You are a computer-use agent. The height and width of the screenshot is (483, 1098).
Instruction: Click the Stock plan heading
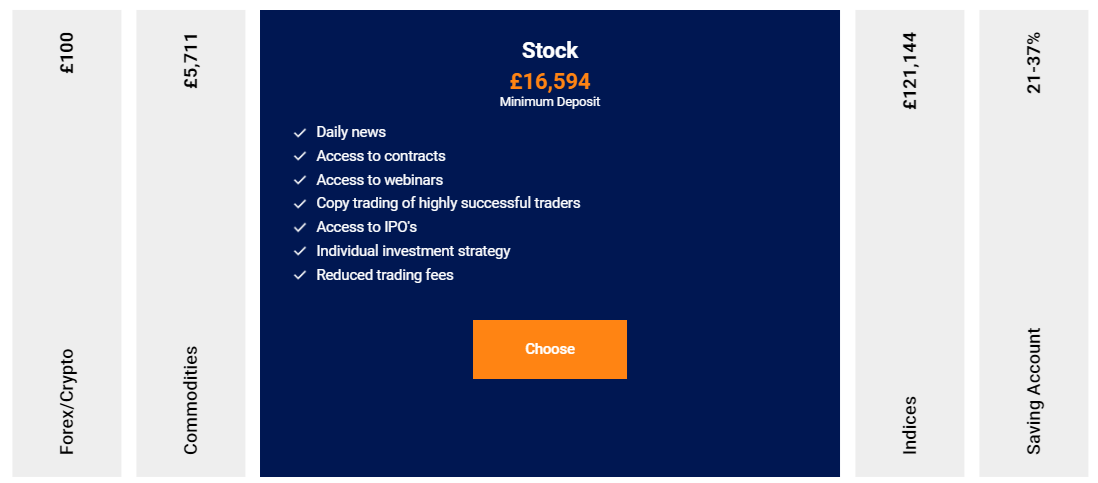pyautogui.click(x=550, y=50)
